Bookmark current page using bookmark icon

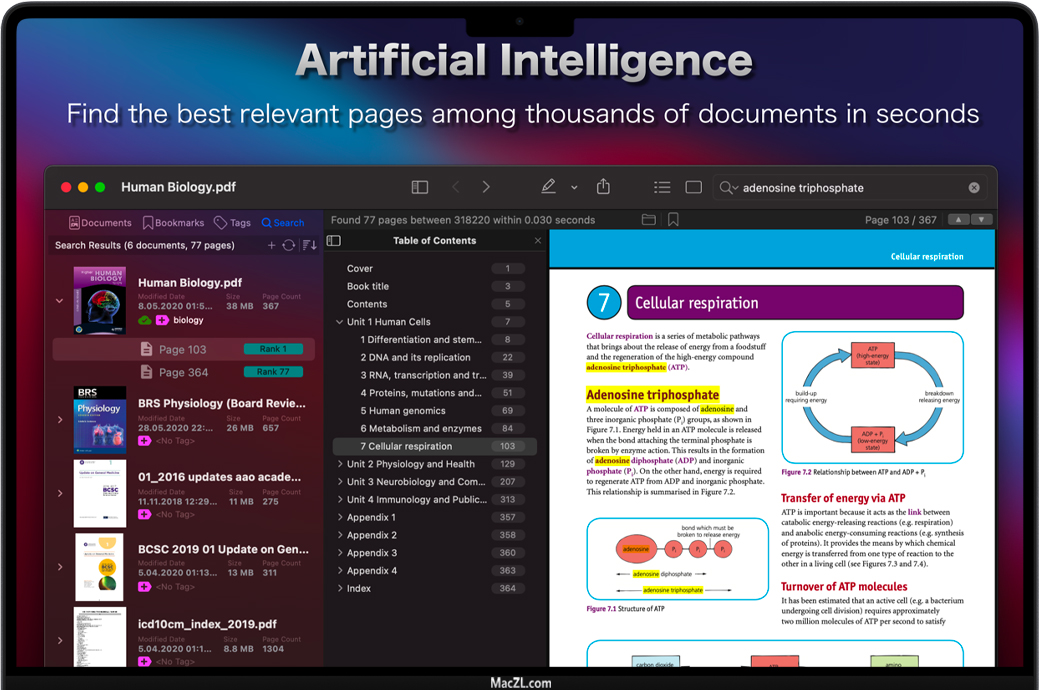pyautogui.click(x=673, y=220)
